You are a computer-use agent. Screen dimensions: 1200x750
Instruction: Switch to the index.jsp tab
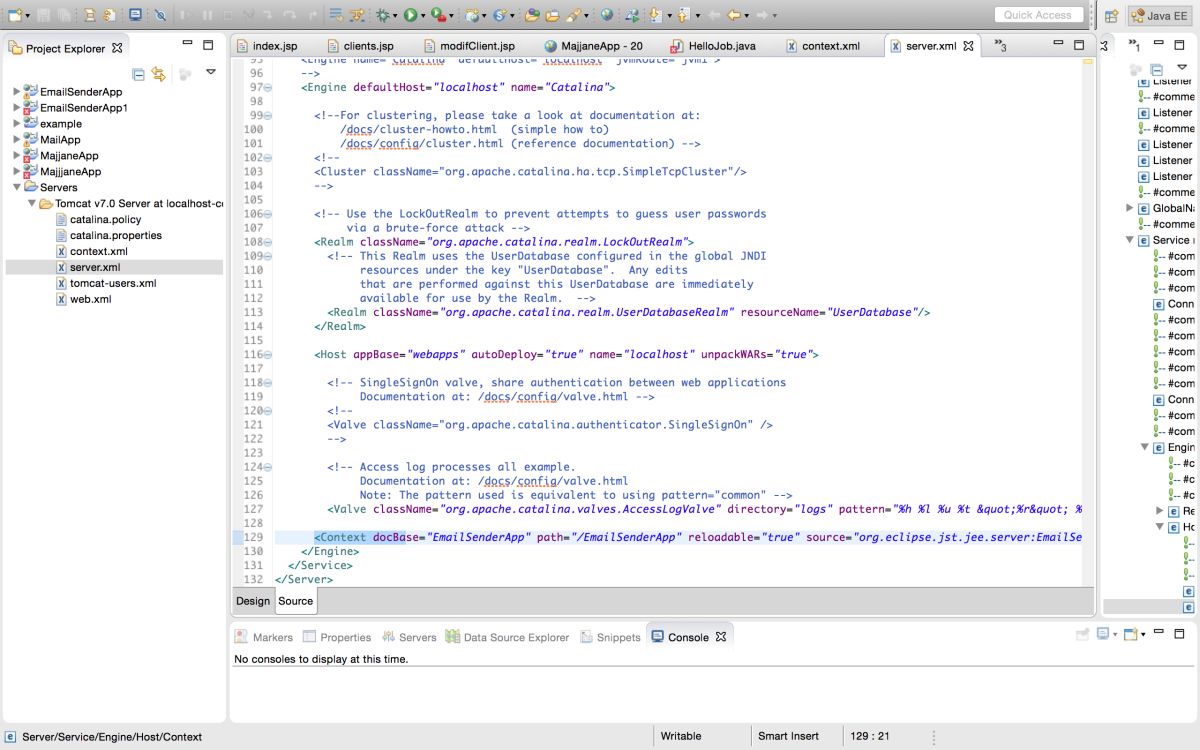point(266,46)
